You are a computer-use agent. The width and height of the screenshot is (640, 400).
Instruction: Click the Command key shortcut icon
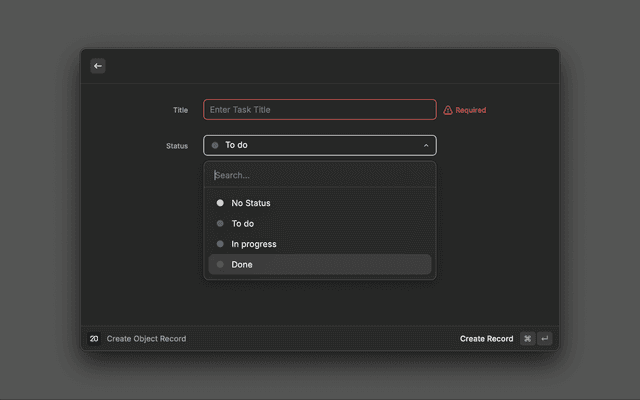(x=527, y=339)
